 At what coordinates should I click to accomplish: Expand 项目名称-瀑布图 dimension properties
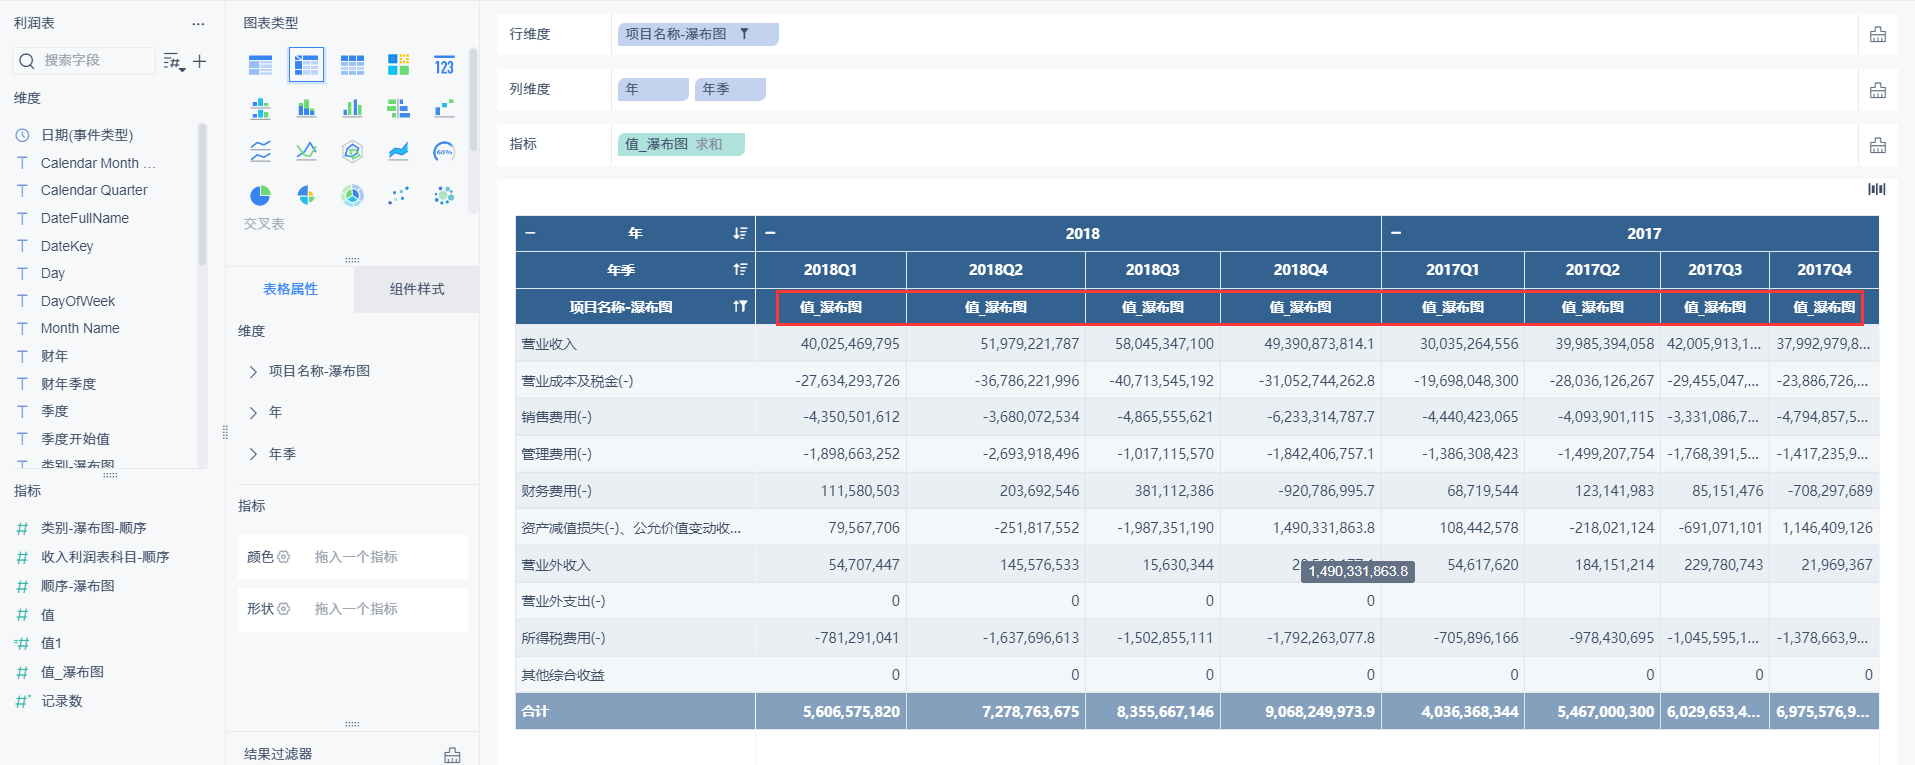pos(253,371)
